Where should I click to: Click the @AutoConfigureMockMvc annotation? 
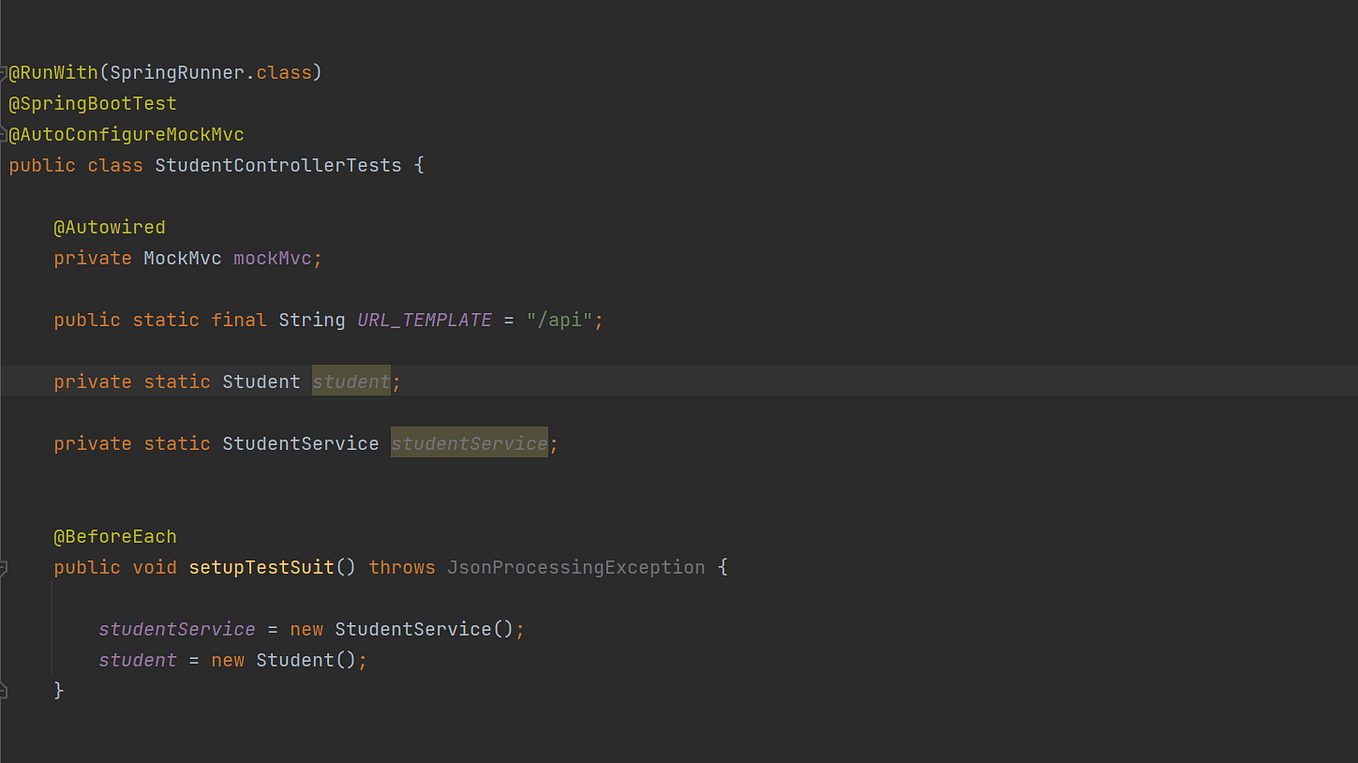pos(126,134)
